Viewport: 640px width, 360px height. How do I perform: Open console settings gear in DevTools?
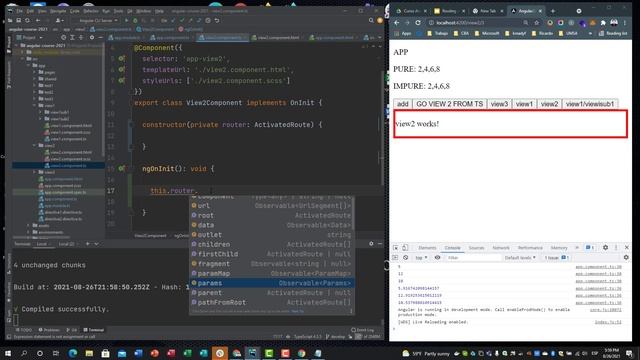(x=626, y=258)
